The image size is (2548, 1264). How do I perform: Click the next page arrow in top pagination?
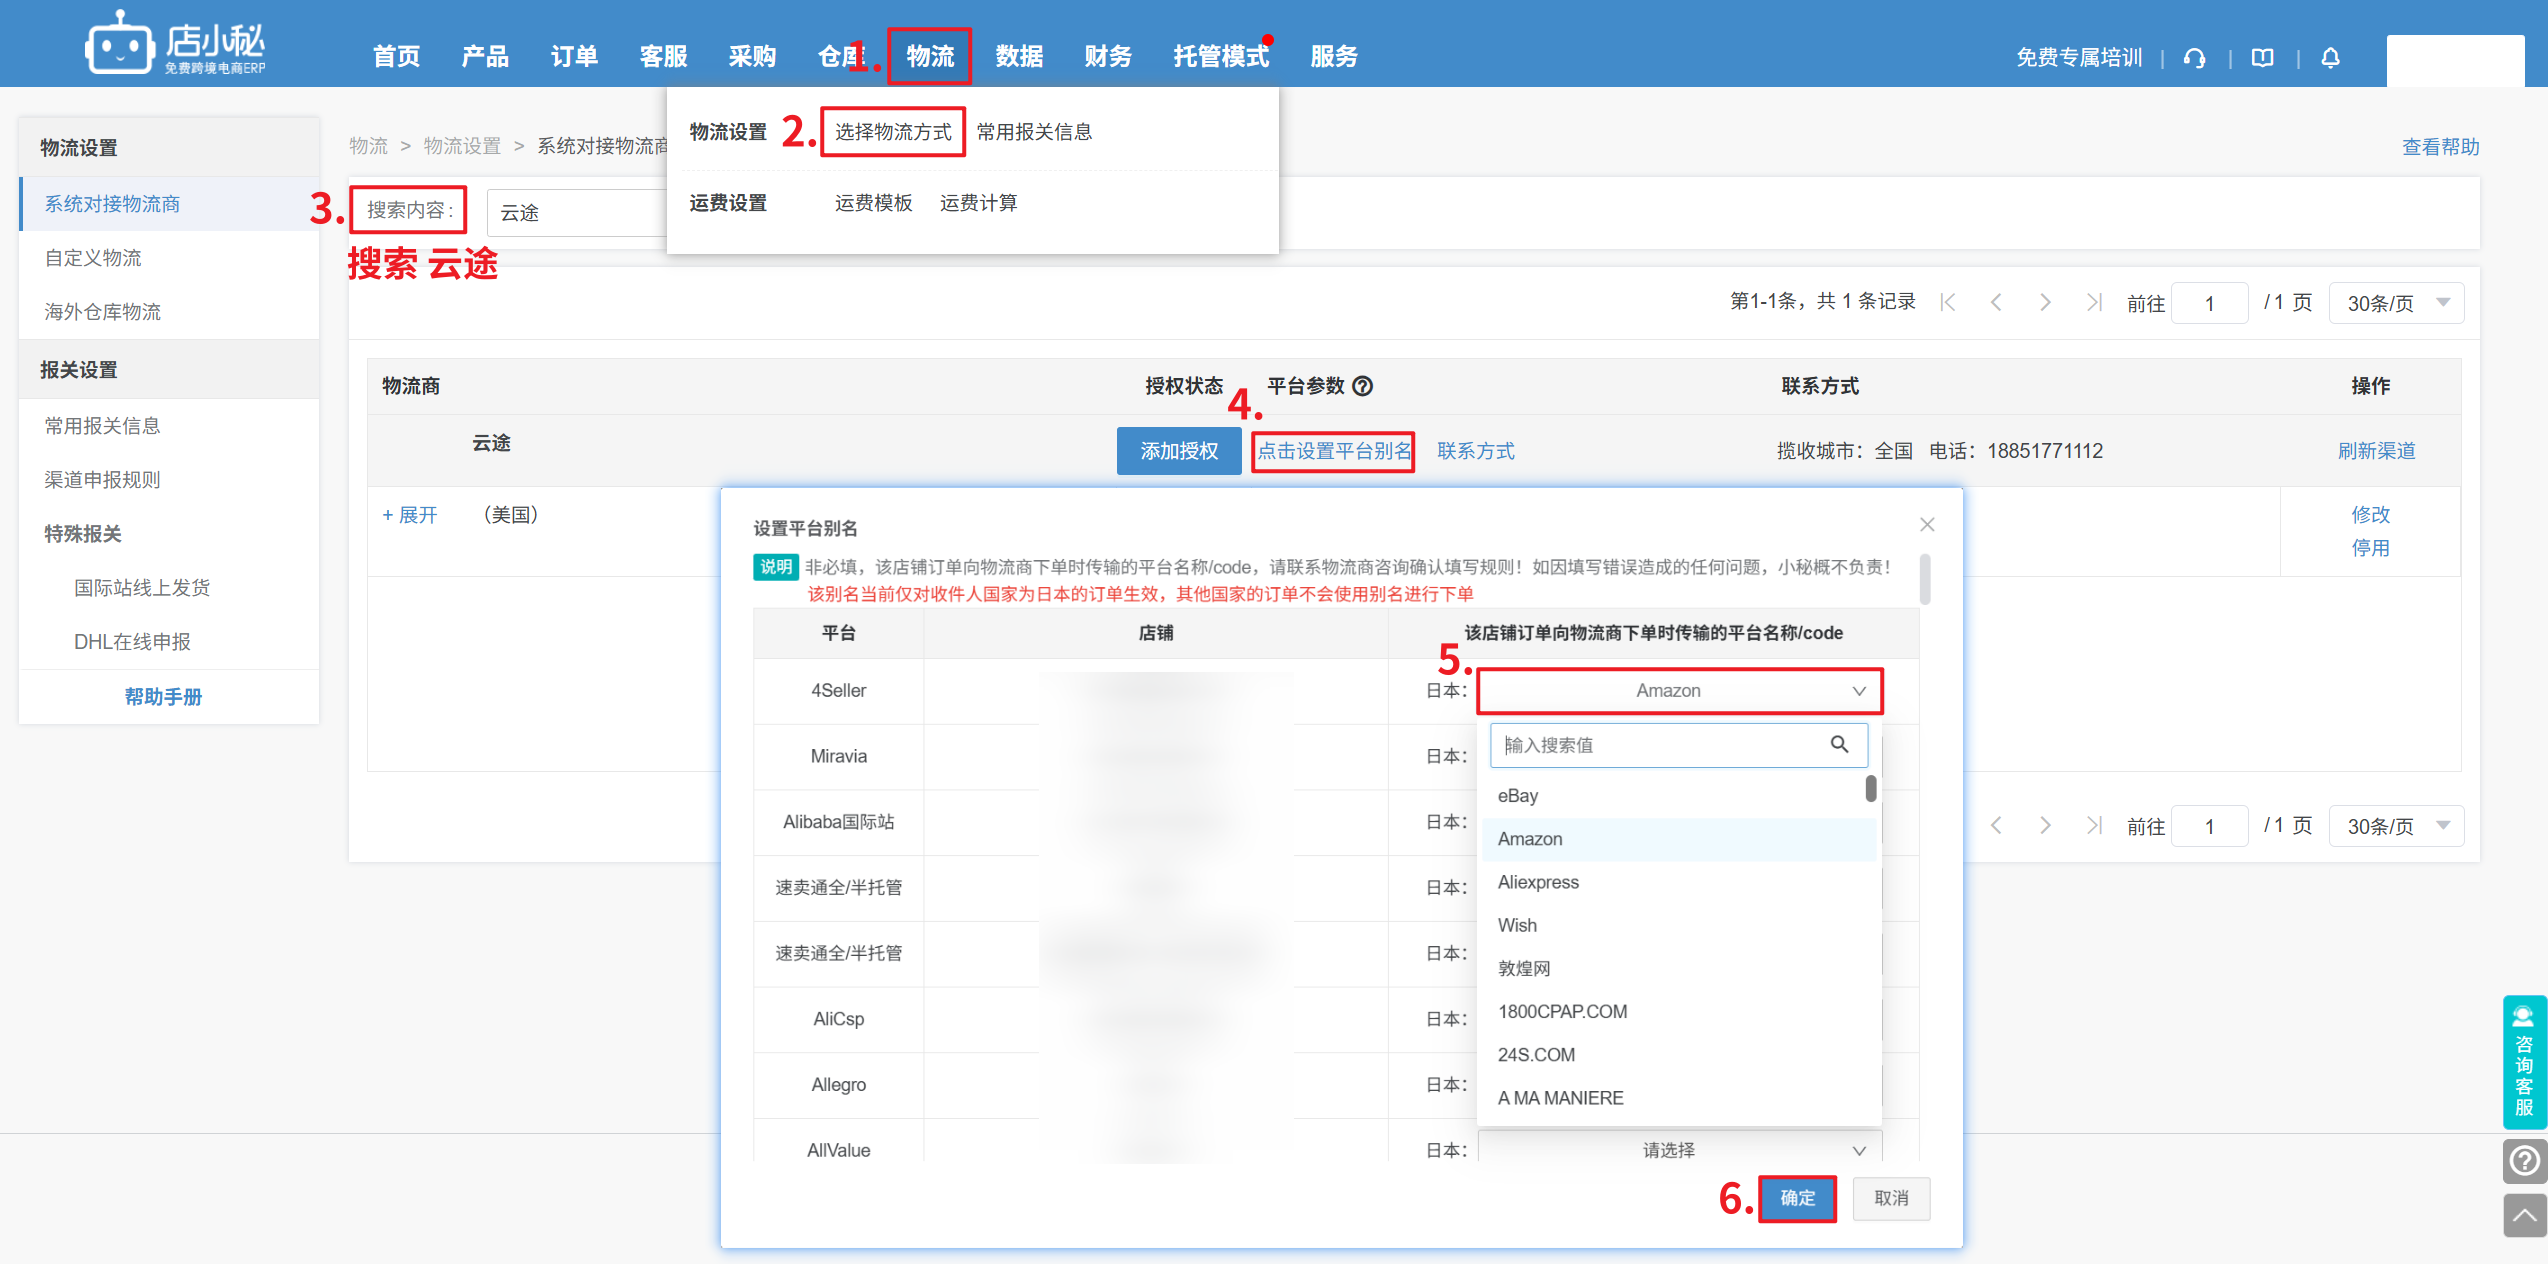point(2045,302)
